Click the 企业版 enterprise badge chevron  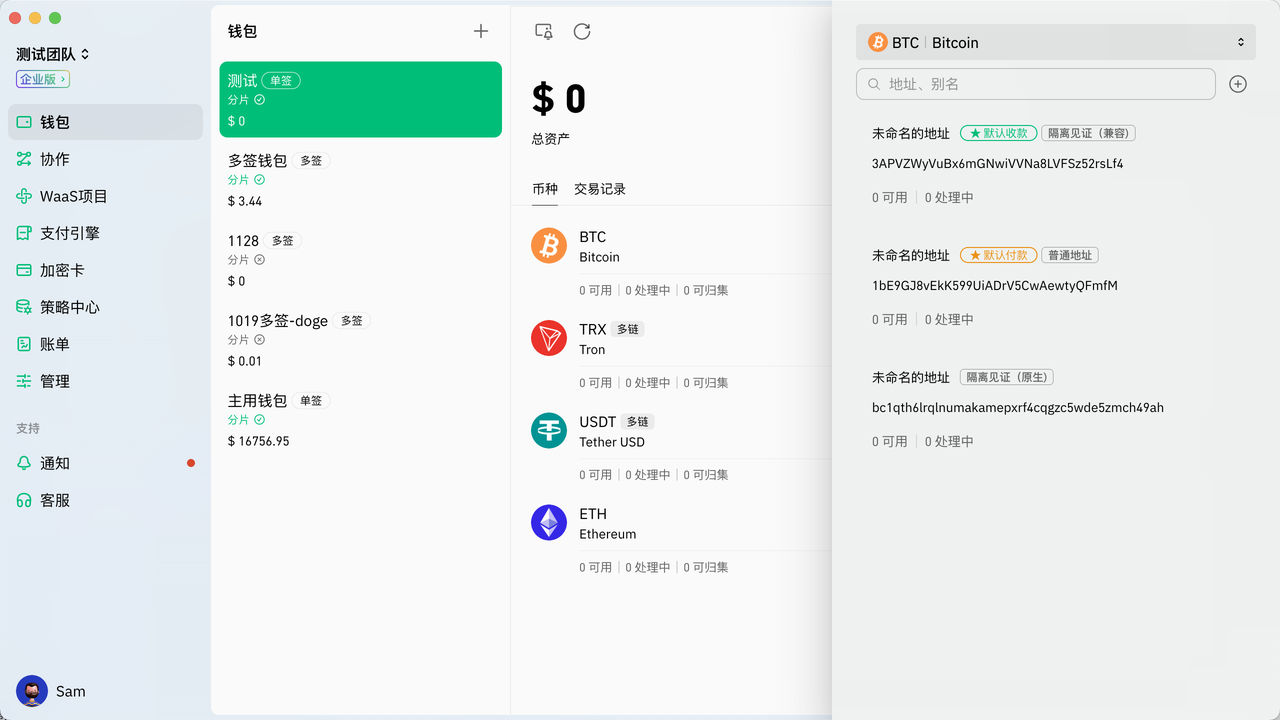click(63, 79)
